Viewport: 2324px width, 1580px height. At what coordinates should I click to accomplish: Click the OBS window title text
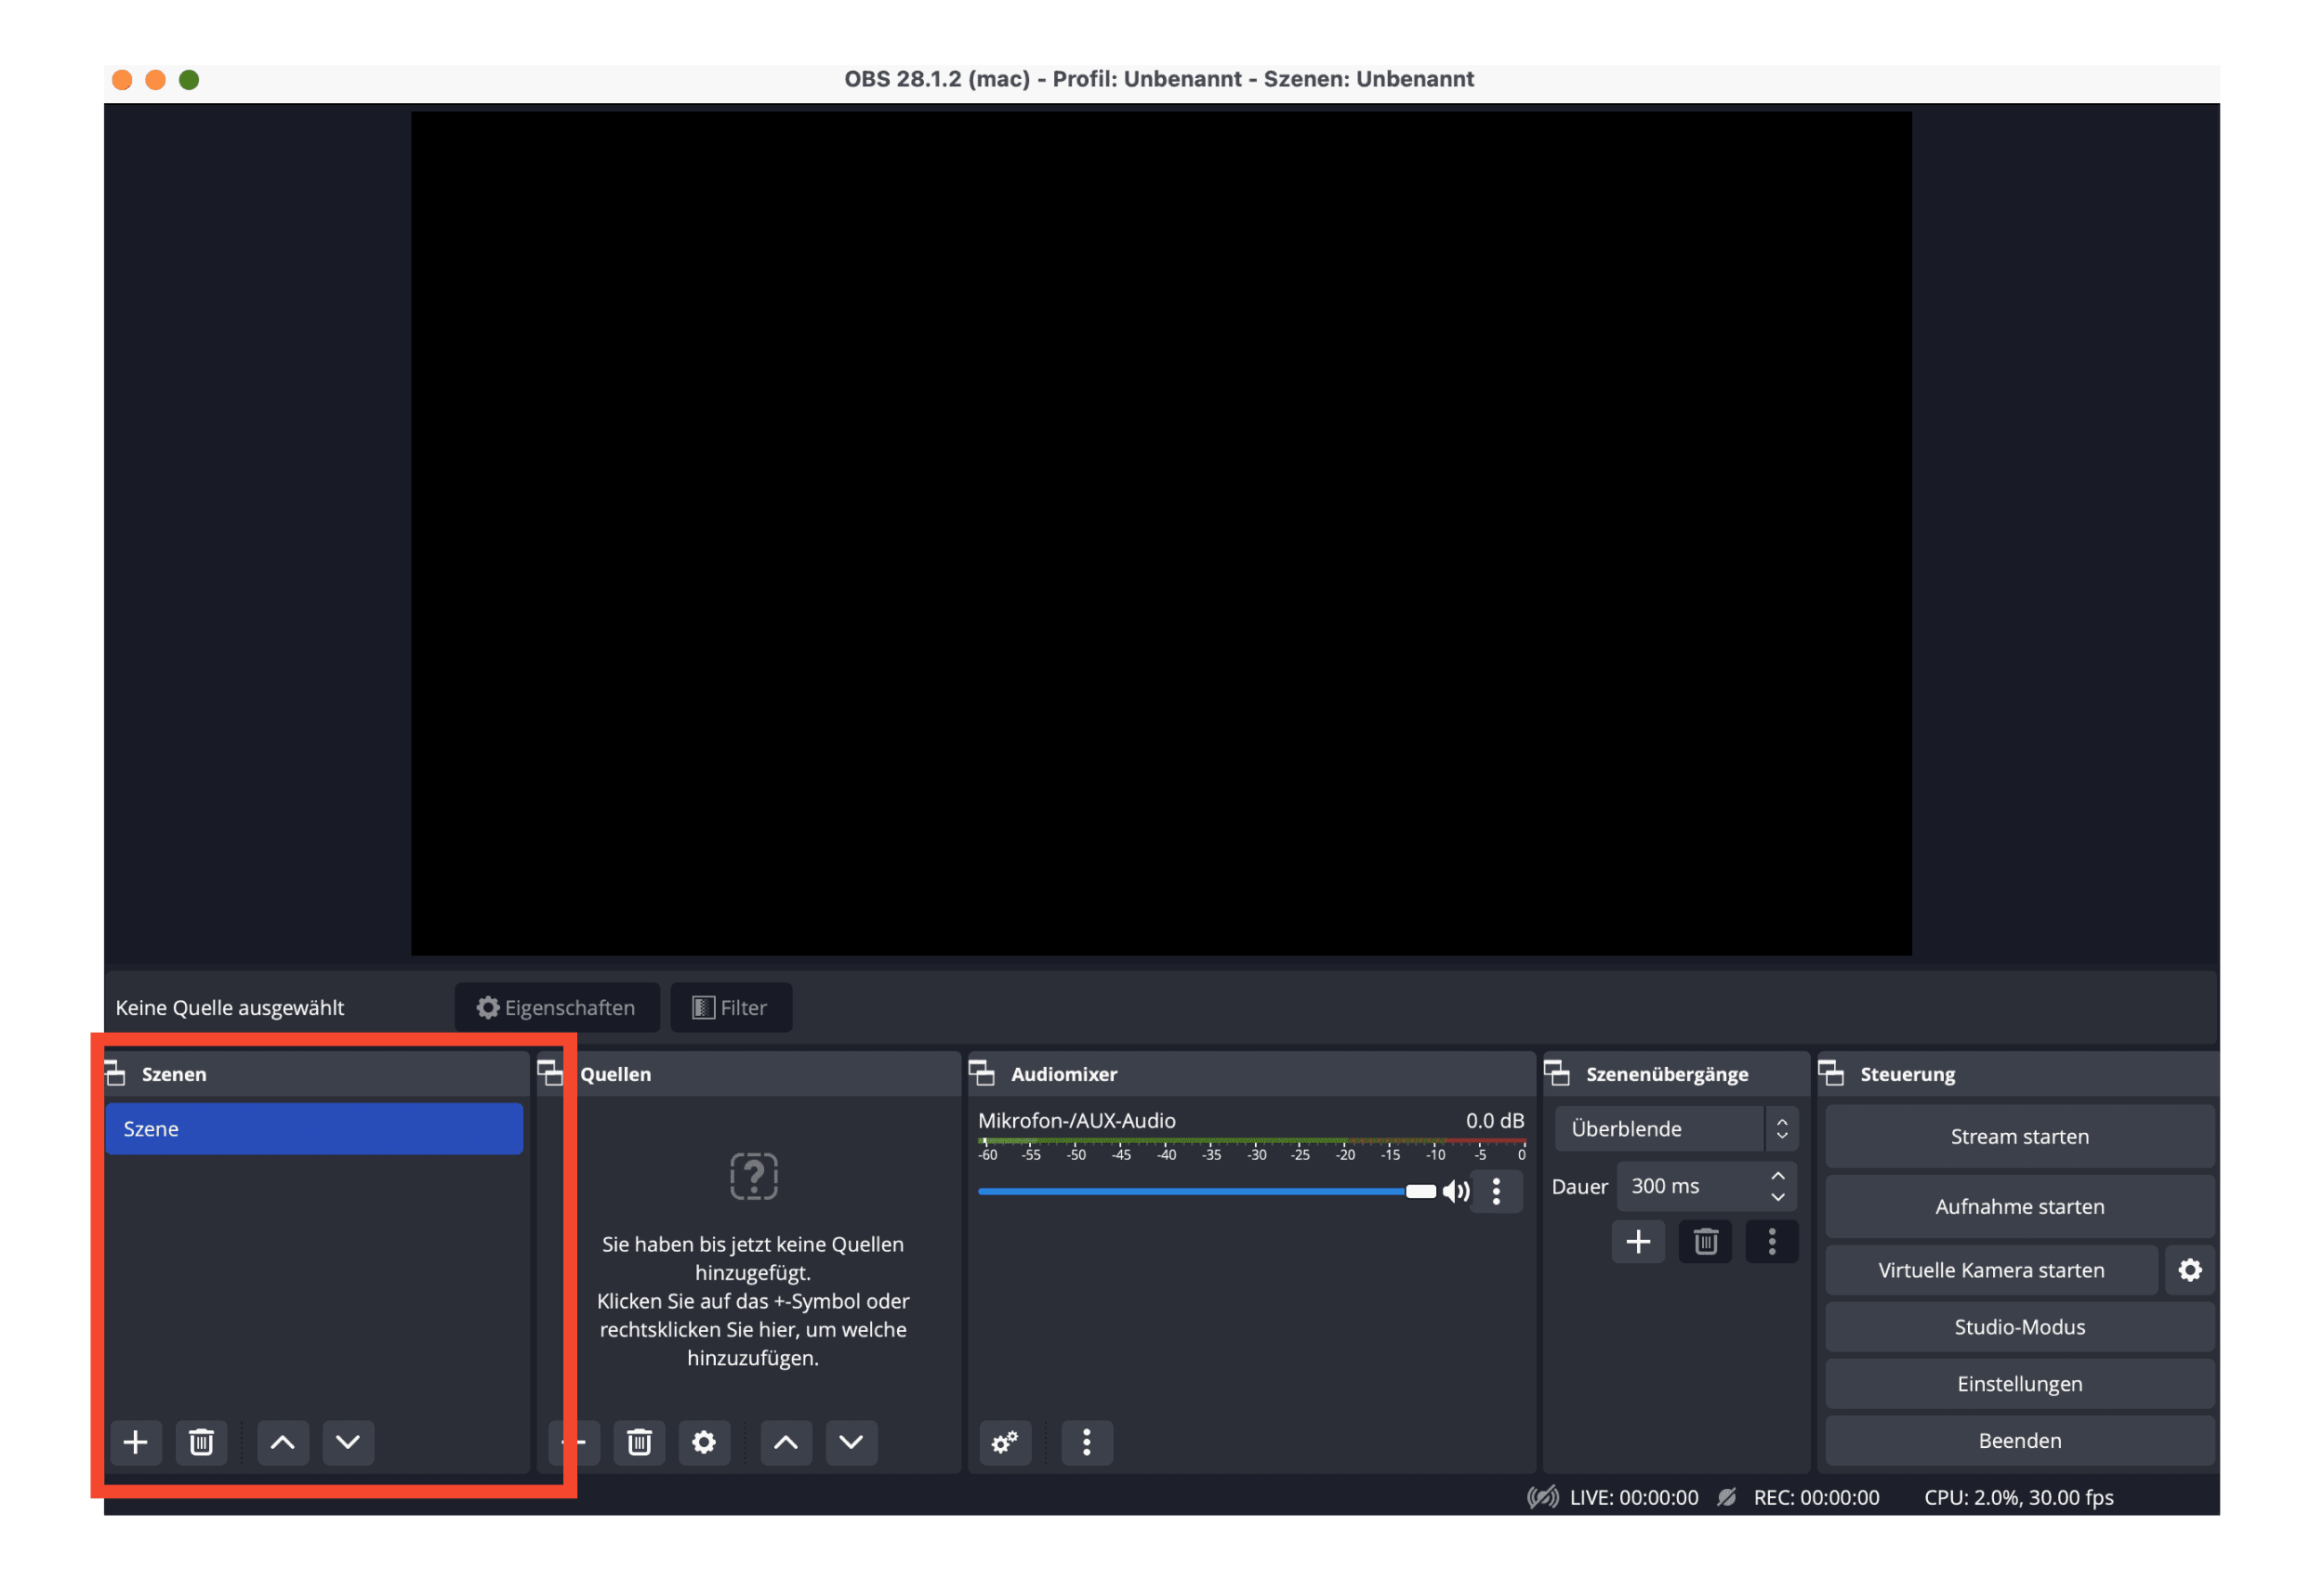click(1159, 79)
